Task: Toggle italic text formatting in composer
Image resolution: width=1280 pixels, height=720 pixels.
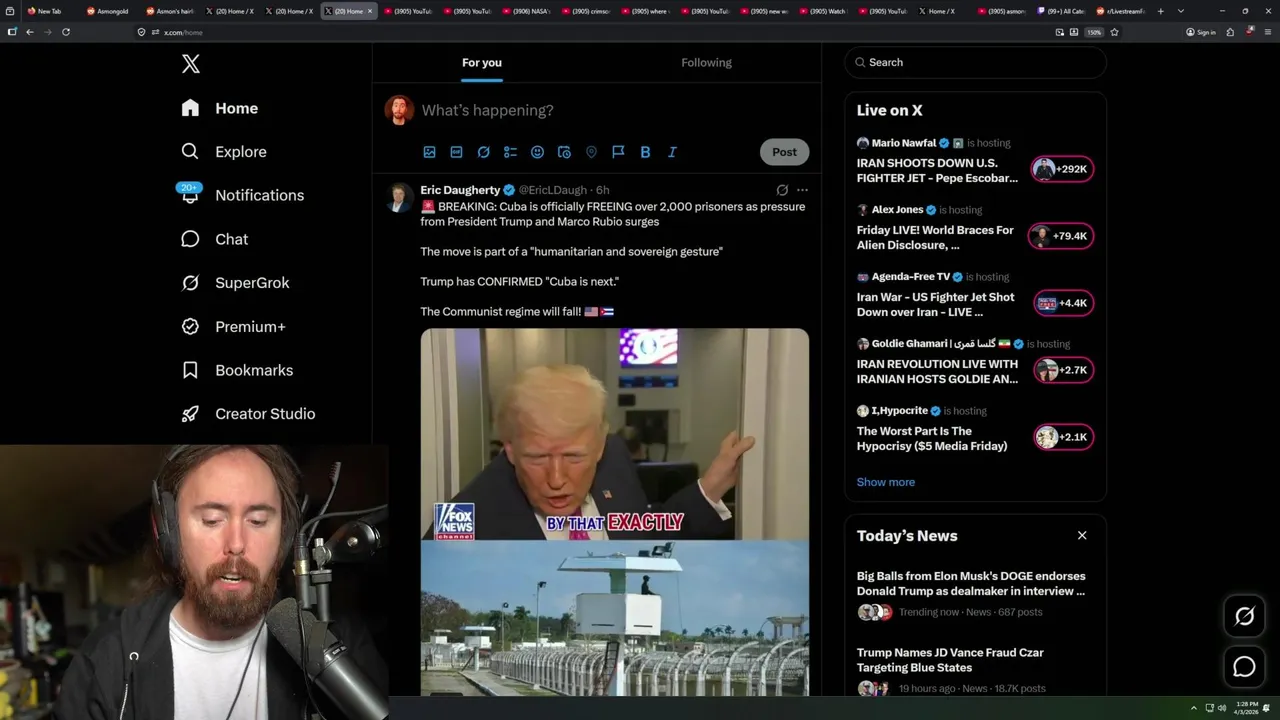Action: click(672, 152)
